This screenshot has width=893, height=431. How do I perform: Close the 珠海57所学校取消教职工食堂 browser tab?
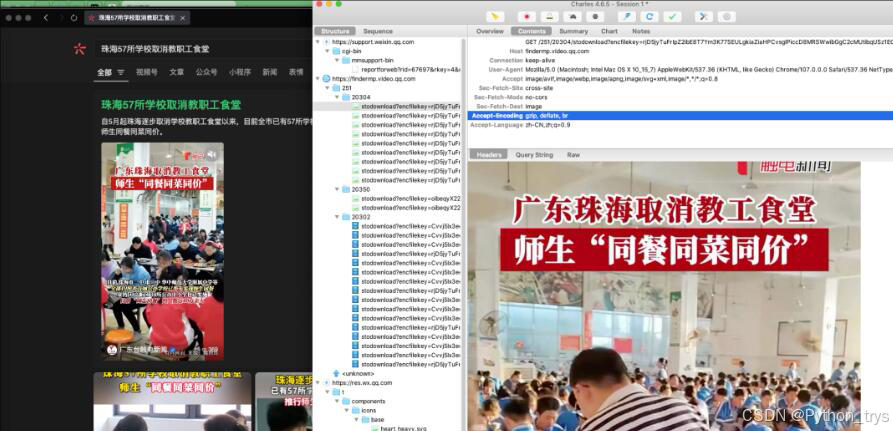coord(182,18)
